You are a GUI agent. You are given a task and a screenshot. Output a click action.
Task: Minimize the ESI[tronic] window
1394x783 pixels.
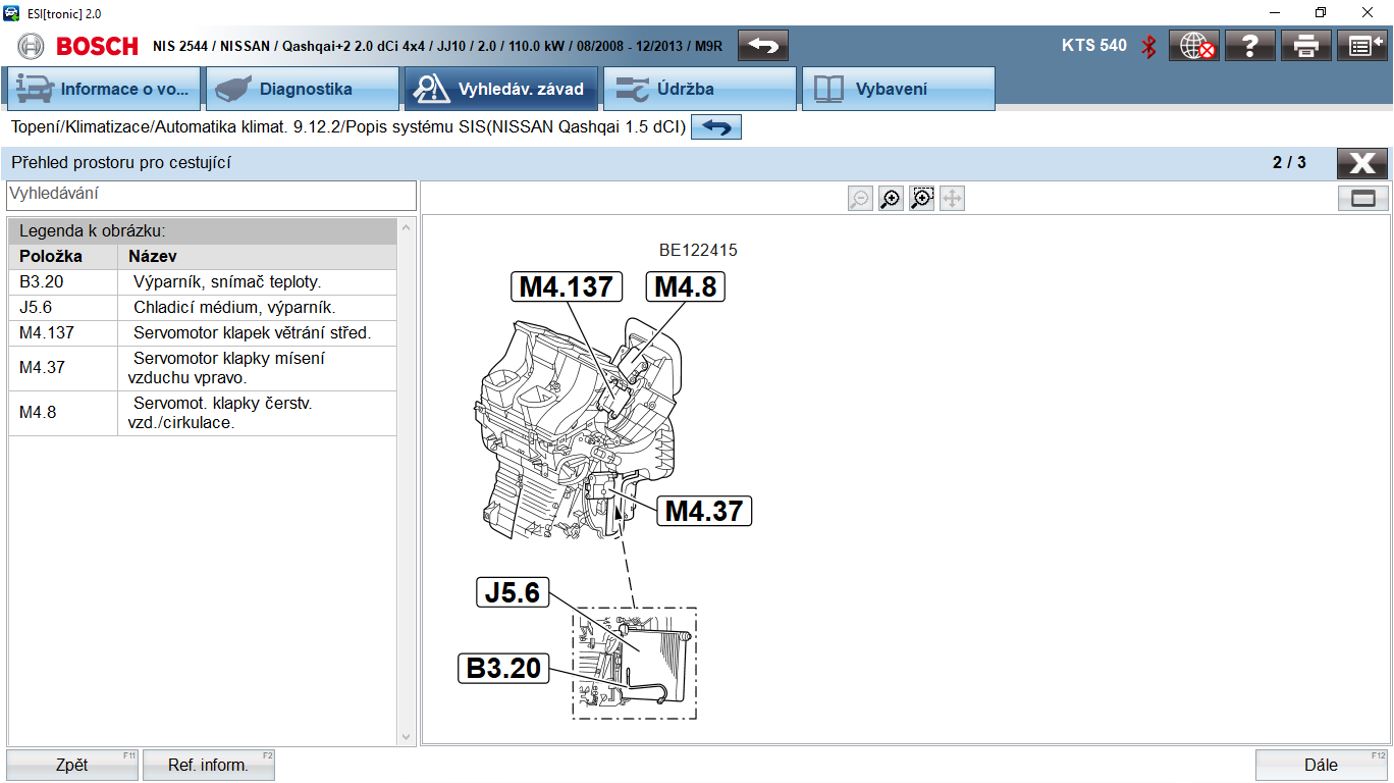click(x=1275, y=13)
